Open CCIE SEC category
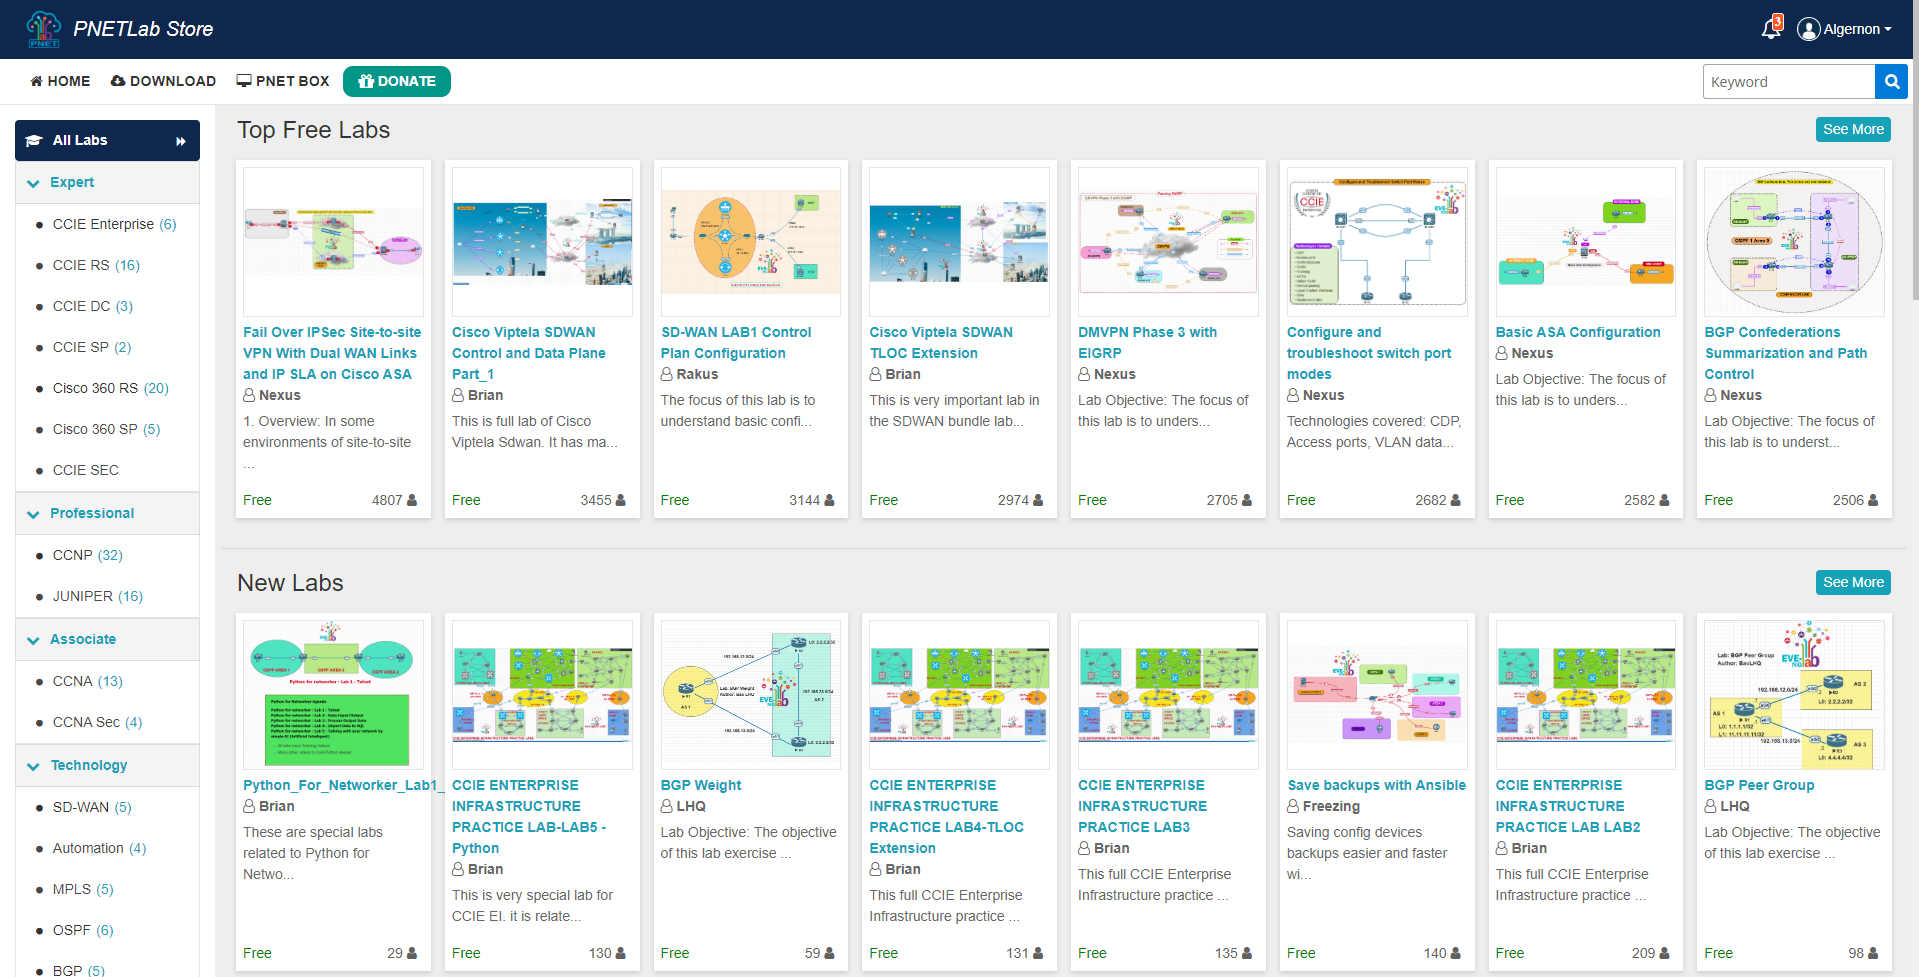Image resolution: width=1919 pixels, height=977 pixels. pos(86,470)
